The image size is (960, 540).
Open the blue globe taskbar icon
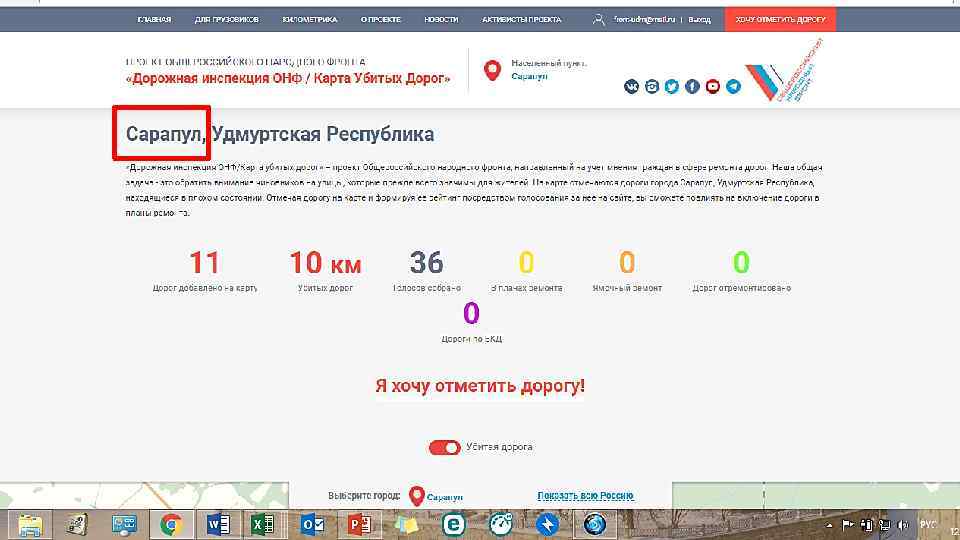[594, 525]
